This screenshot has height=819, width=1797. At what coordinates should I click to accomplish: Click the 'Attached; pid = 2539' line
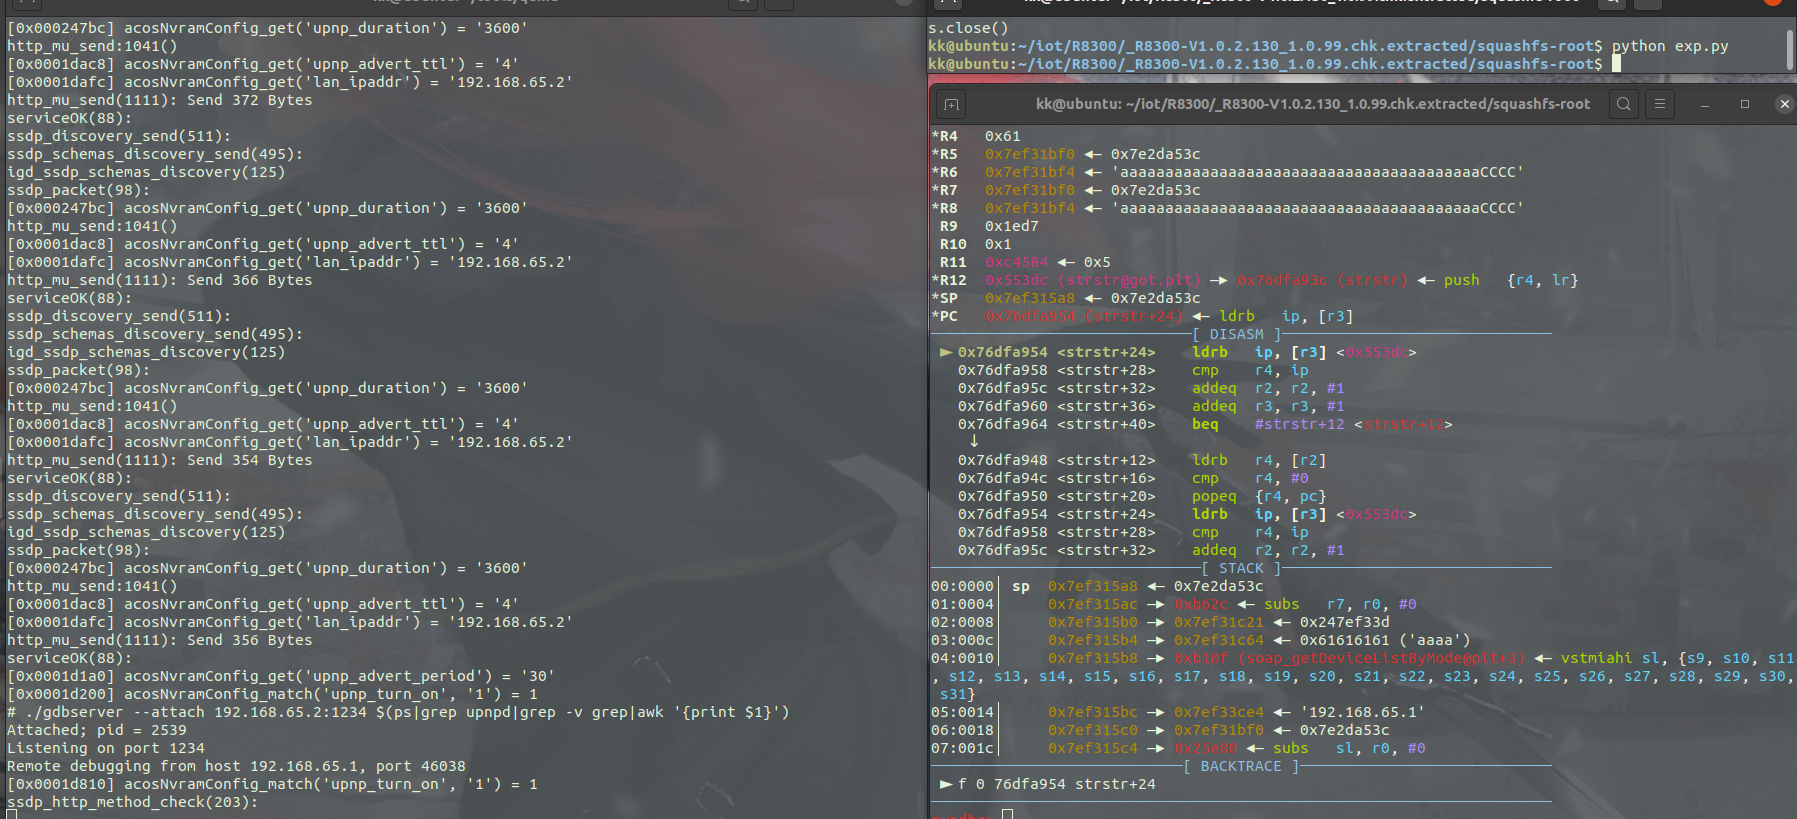pos(97,730)
